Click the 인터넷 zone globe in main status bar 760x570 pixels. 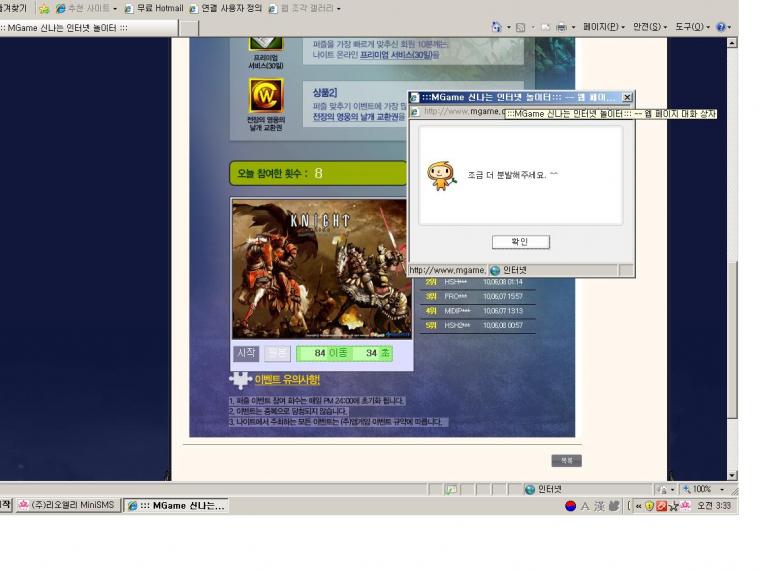click(530, 490)
